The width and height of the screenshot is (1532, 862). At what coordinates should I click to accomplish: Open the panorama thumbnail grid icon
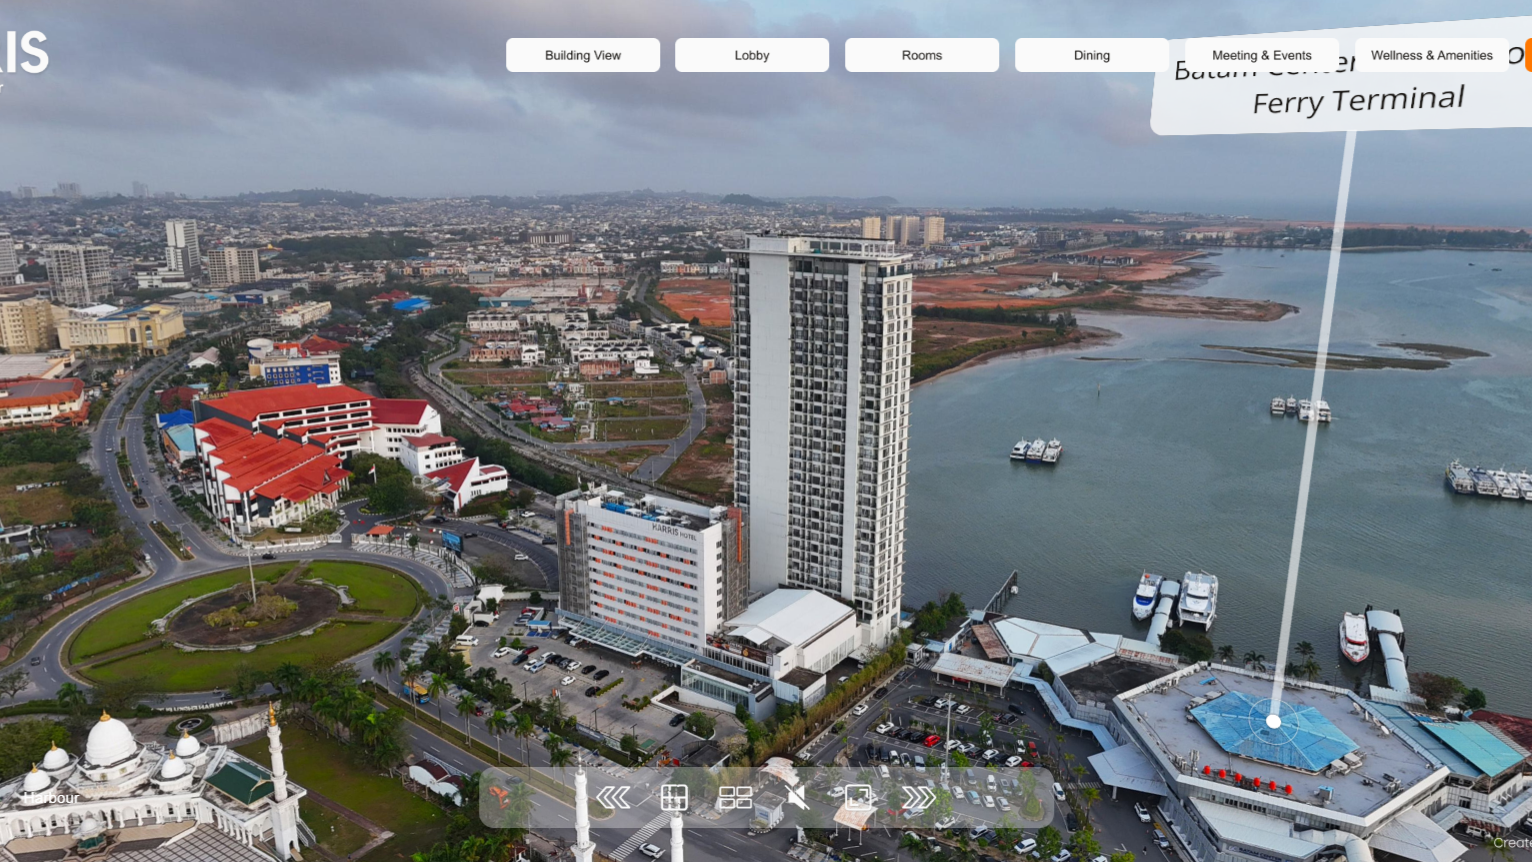[x=737, y=797]
